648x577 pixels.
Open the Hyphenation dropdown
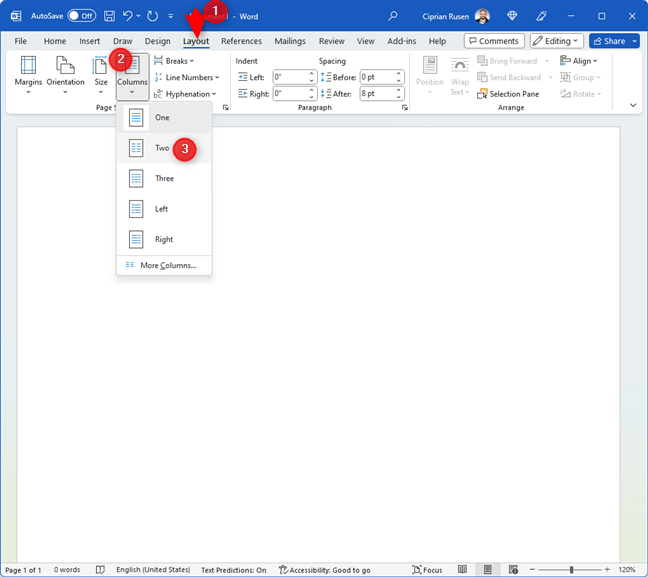point(185,94)
